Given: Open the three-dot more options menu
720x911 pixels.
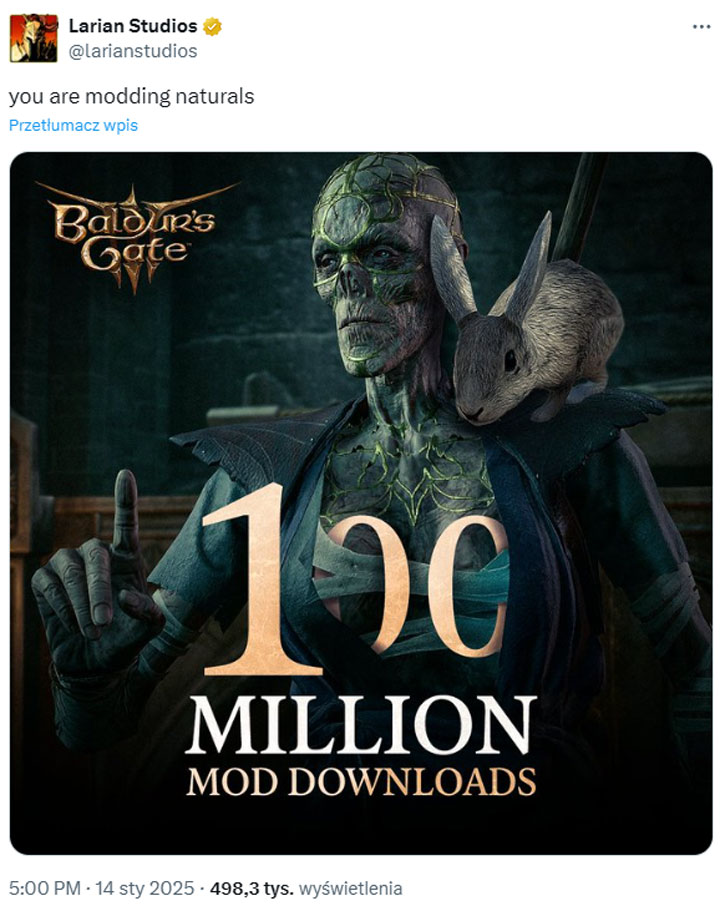Looking at the screenshot, I should click(701, 26).
